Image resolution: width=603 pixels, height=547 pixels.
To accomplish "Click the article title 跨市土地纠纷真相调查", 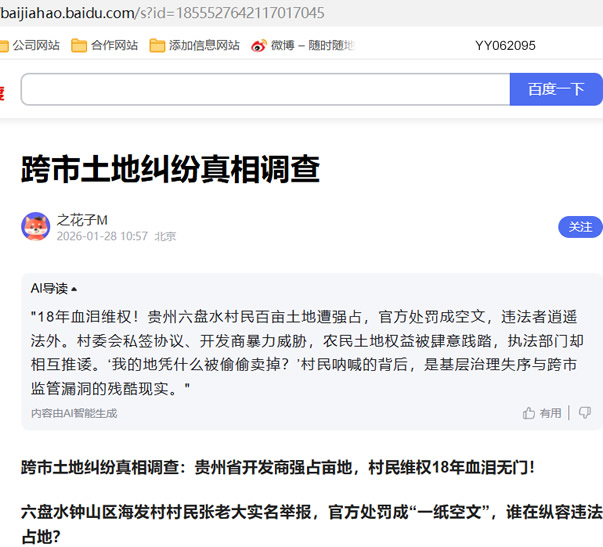I will (x=170, y=169).
